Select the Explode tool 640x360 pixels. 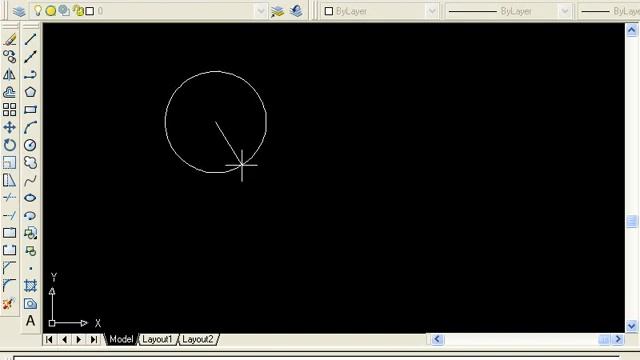(x=9, y=303)
